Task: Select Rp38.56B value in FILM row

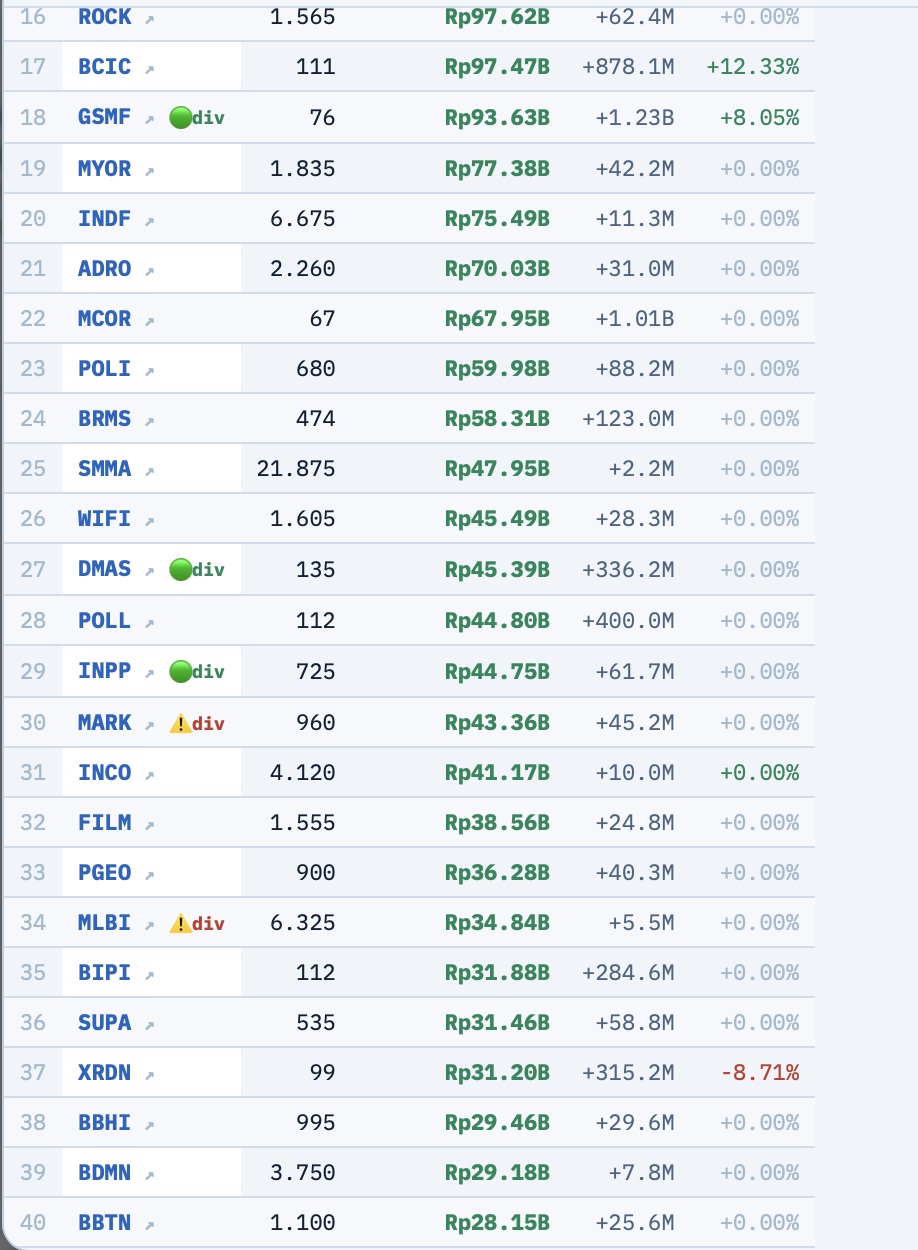Action: point(497,822)
